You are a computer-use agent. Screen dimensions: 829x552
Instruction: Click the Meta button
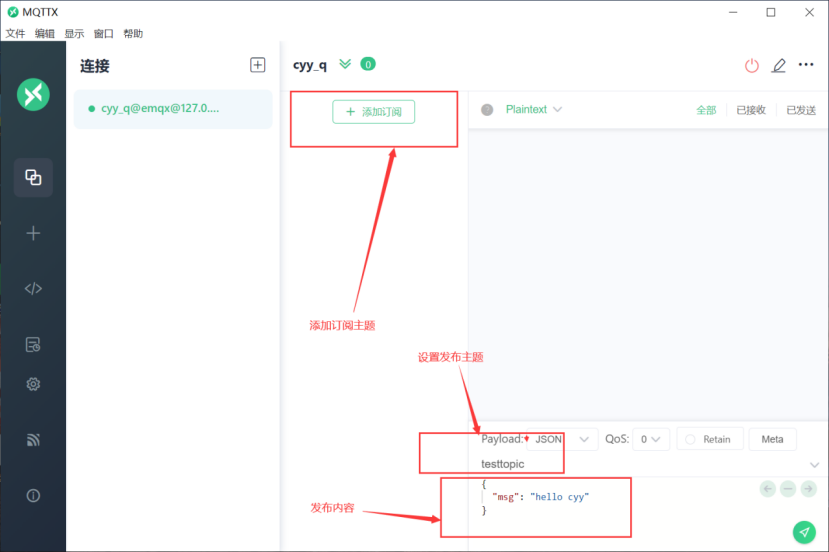tap(772, 439)
